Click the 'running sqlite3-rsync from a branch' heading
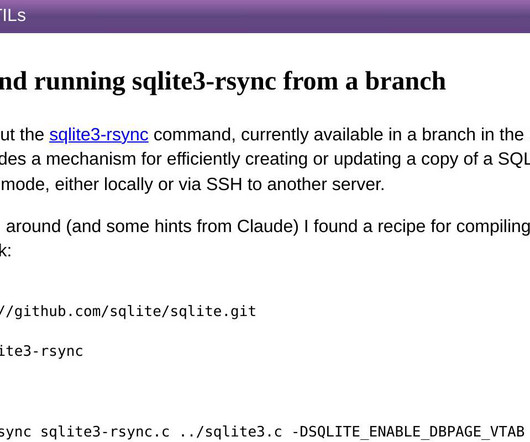The image size is (530, 442). (x=223, y=81)
